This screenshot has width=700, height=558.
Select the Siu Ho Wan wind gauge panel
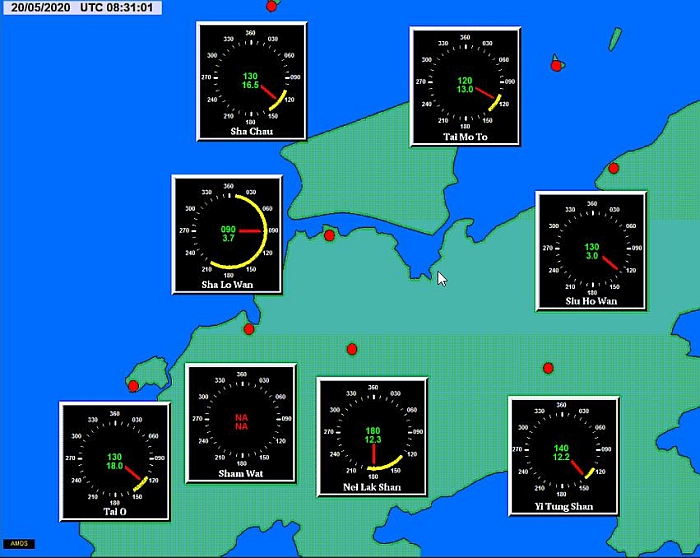pos(591,251)
